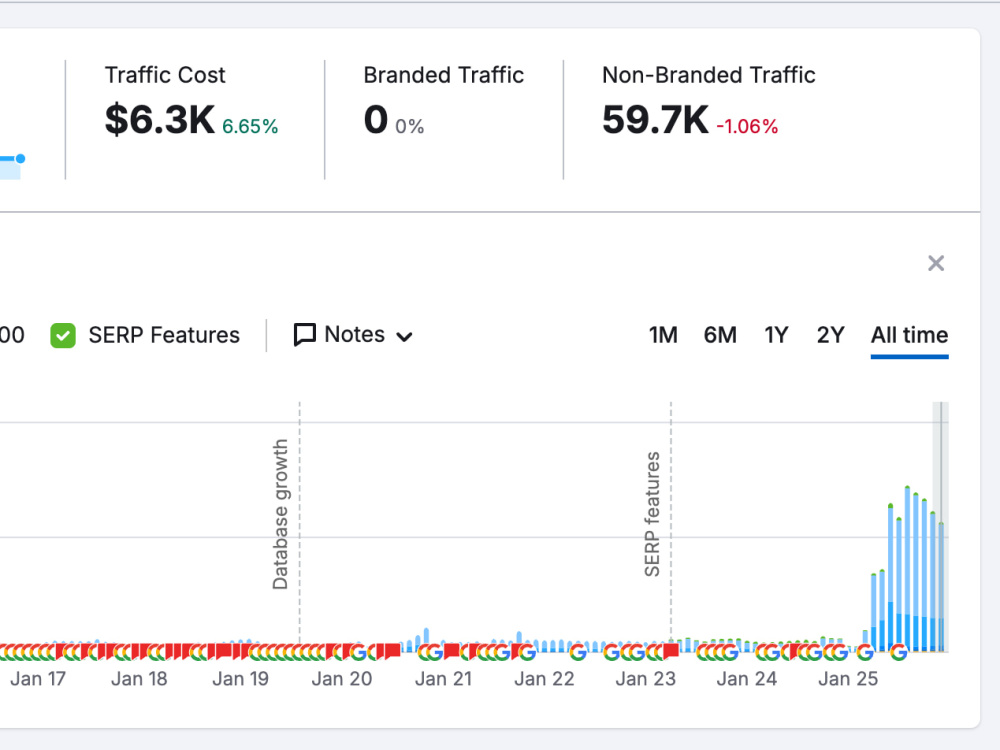1000x750 pixels.
Task: Click the Database growth note marker
Action: click(281, 514)
